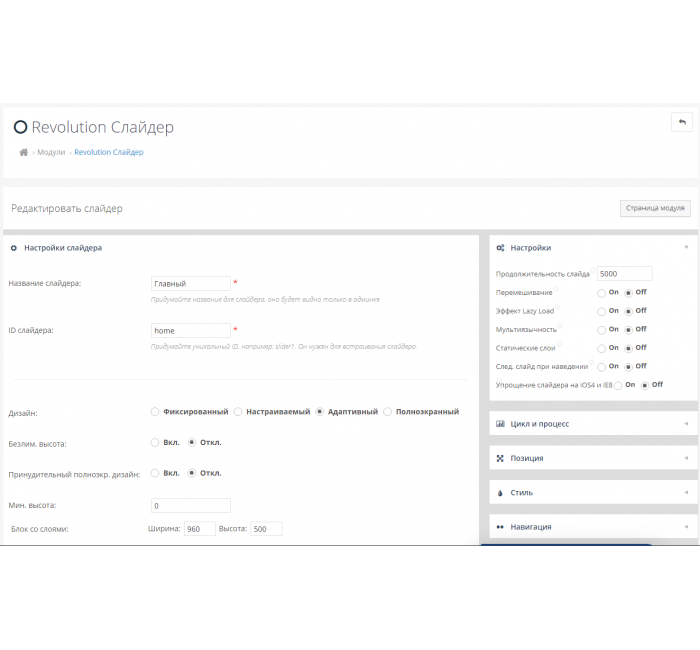
Task: Click the Продолжительность слайда field with 5000
Action: click(624, 274)
